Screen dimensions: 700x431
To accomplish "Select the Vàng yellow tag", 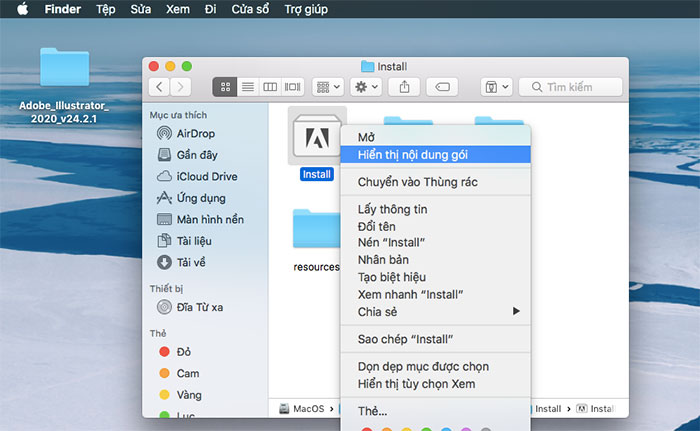I will (x=180, y=395).
